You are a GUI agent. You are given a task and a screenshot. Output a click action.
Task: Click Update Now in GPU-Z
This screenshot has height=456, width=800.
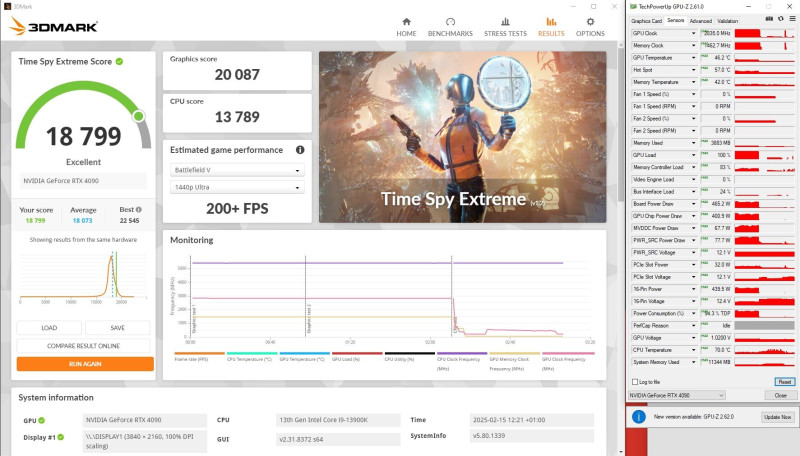tap(778, 417)
